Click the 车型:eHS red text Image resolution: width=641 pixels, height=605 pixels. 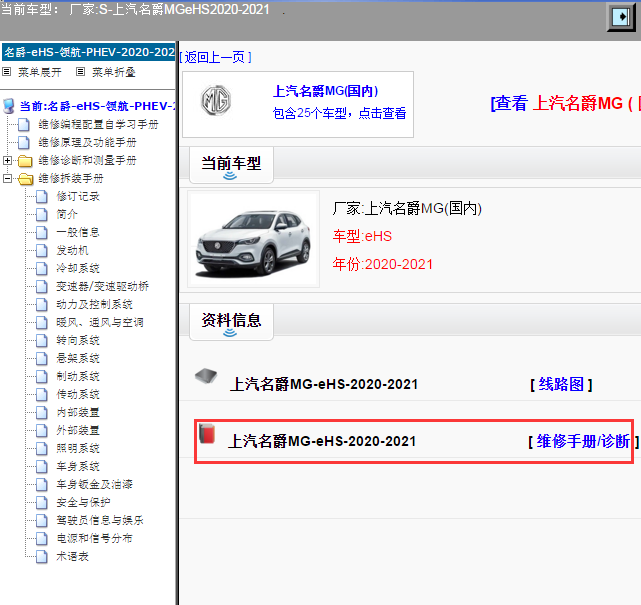pos(362,236)
